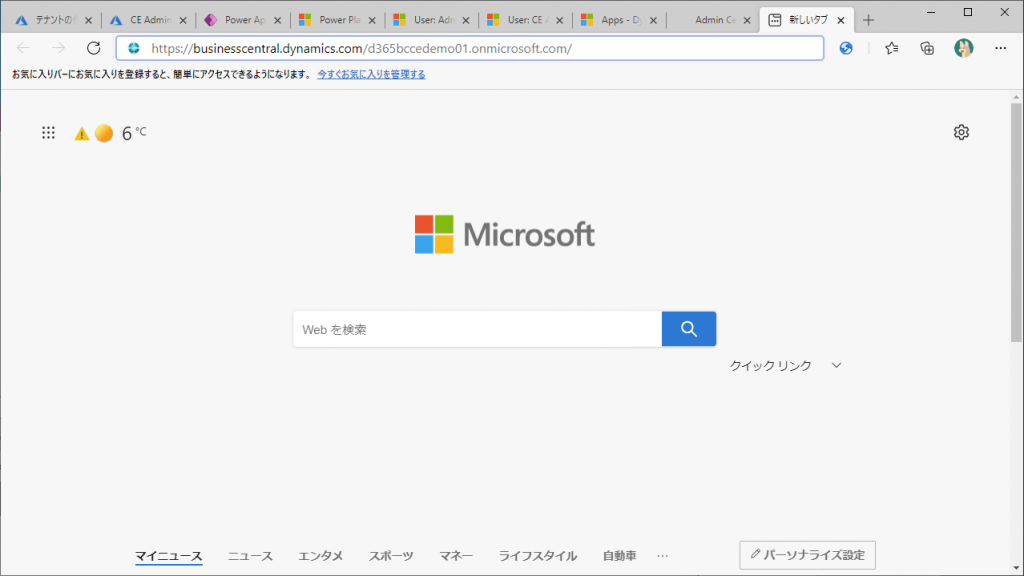Screen dimensions: 1024x576
Task: Close the CE Admin tab
Action: click(x=183, y=20)
